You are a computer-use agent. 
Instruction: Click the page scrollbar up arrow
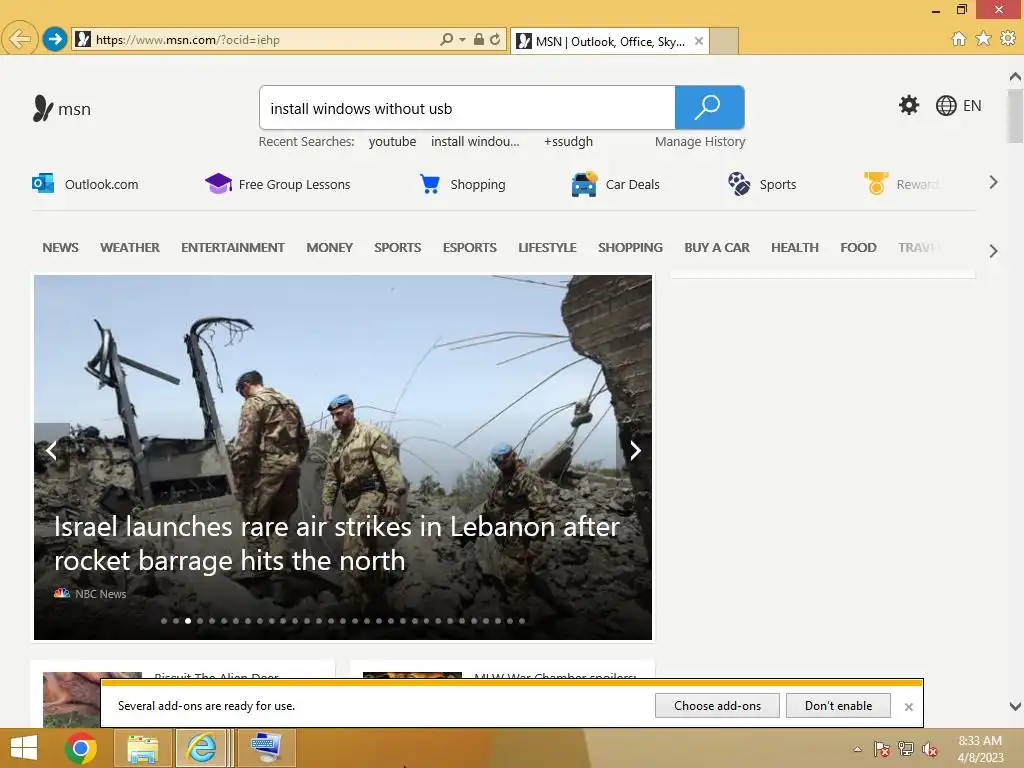[x=1015, y=76]
